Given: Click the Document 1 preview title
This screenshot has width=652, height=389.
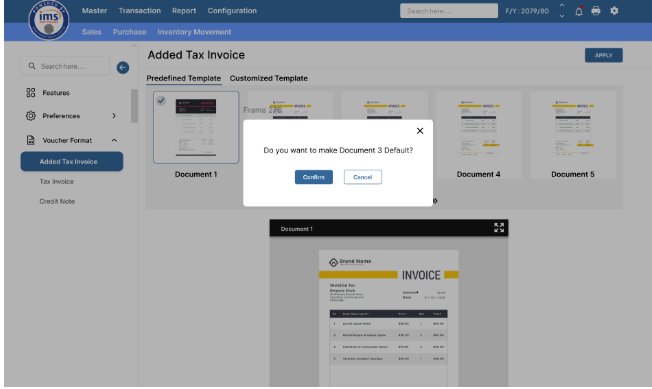Looking at the screenshot, I should (296, 229).
